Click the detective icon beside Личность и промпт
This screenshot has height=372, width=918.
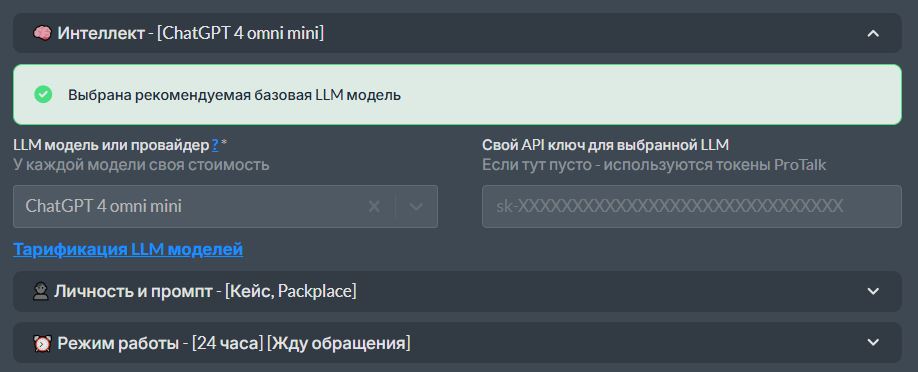[40, 291]
